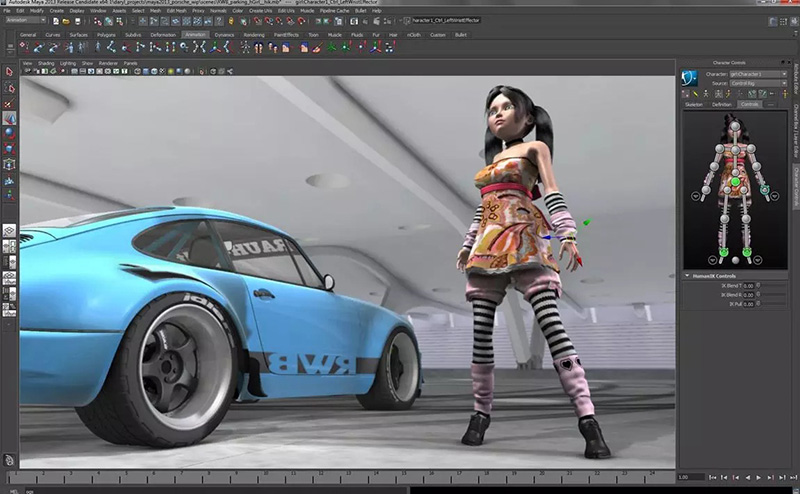800x494 pixels.
Task: Open the Skeleton tab in Character Controls
Action: click(694, 105)
